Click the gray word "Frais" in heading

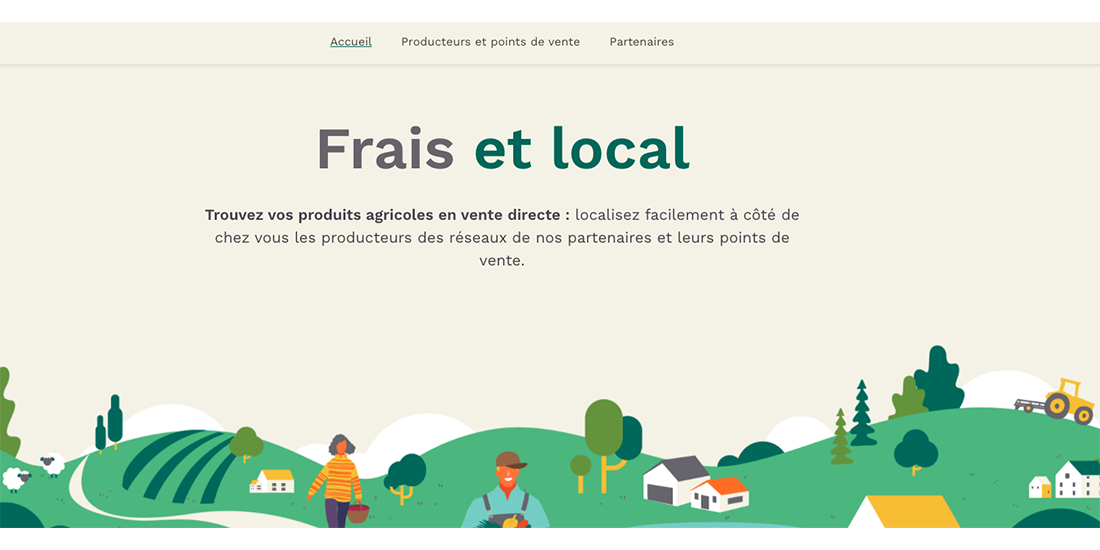click(x=385, y=149)
